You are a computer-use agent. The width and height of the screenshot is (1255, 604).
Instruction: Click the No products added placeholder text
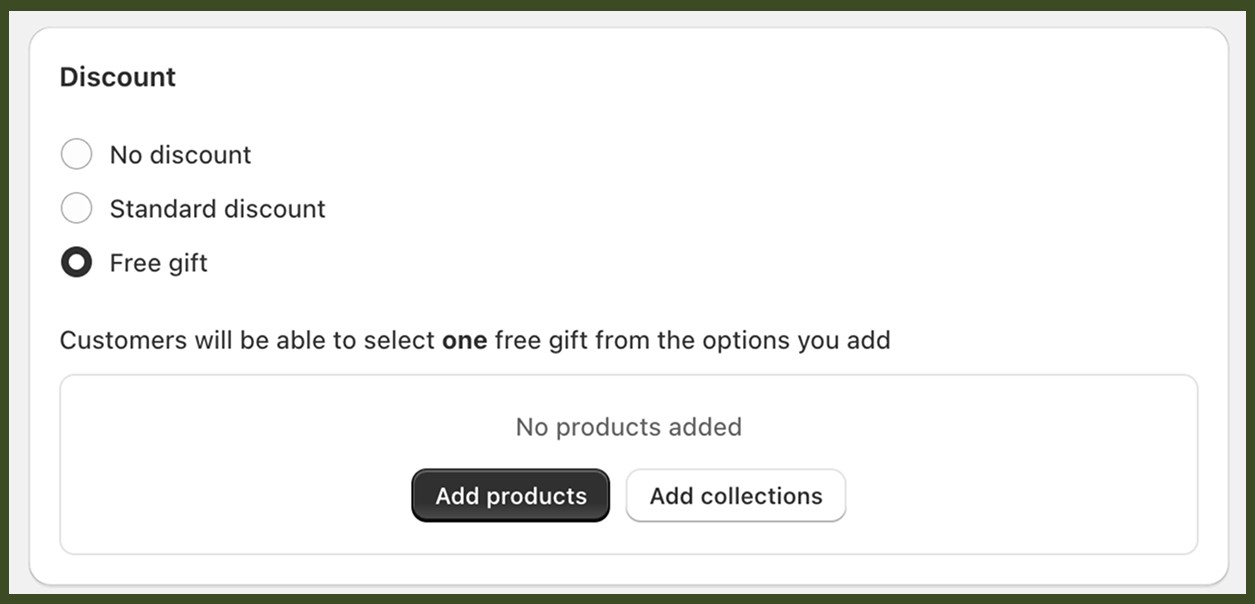[627, 427]
